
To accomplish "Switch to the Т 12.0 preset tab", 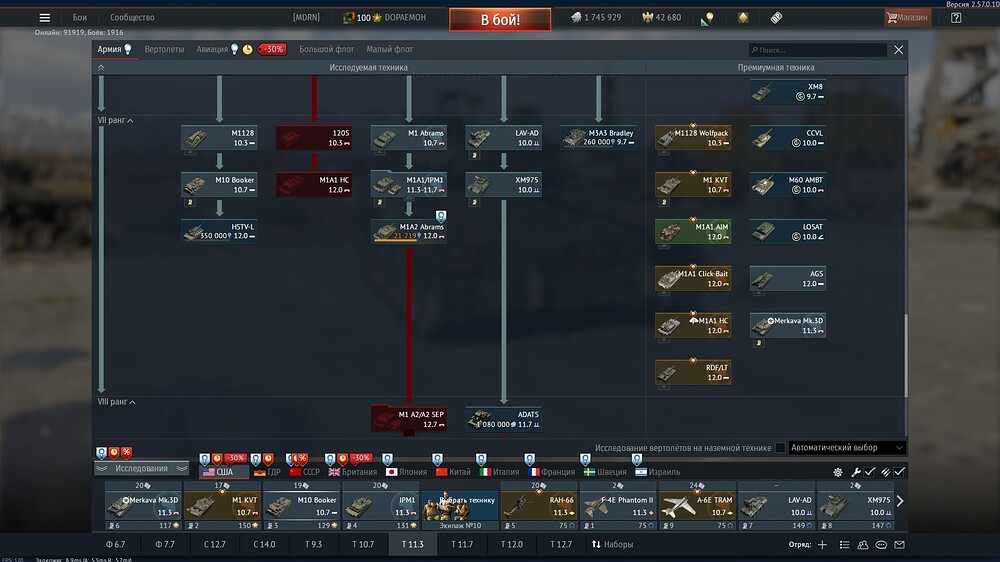I will click(x=511, y=545).
